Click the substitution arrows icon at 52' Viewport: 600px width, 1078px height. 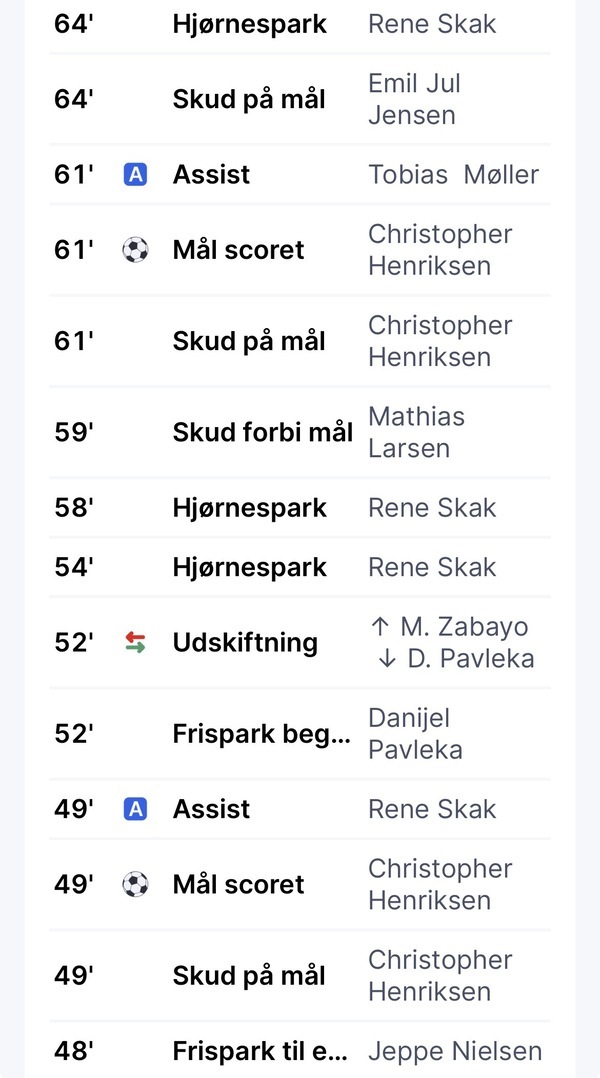(x=135, y=643)
